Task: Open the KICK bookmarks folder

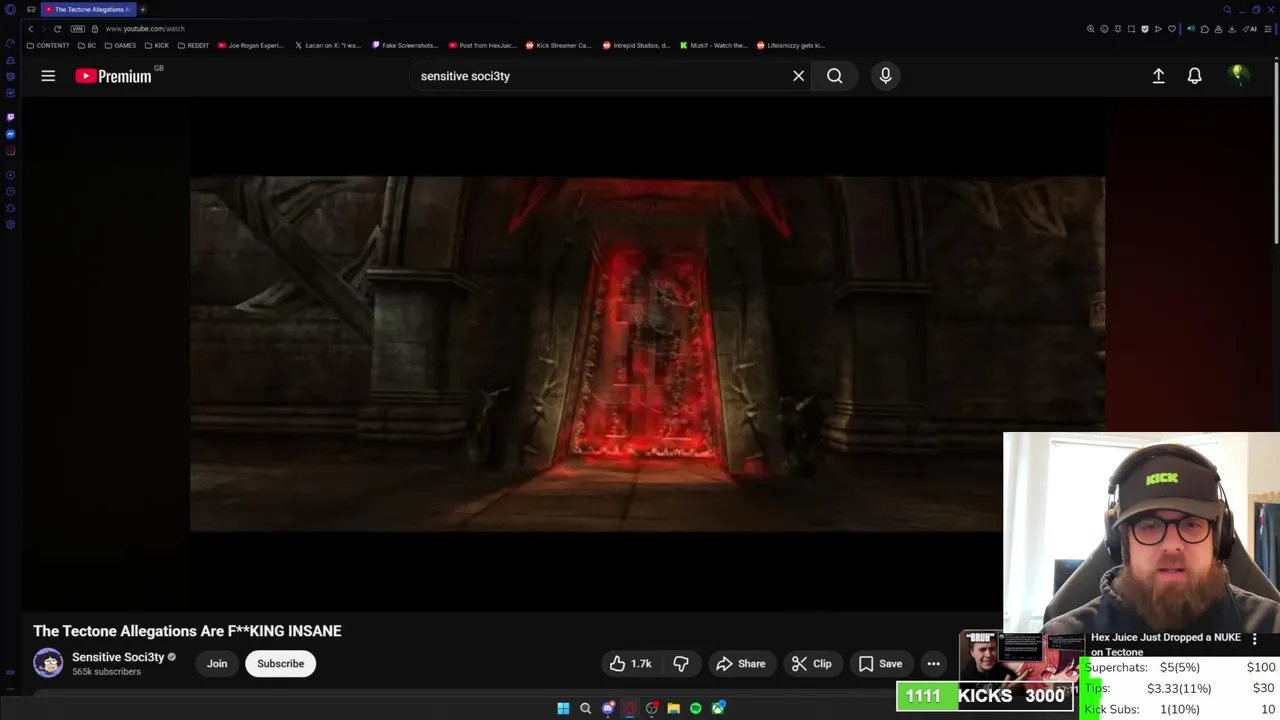Action: point(157,45)
